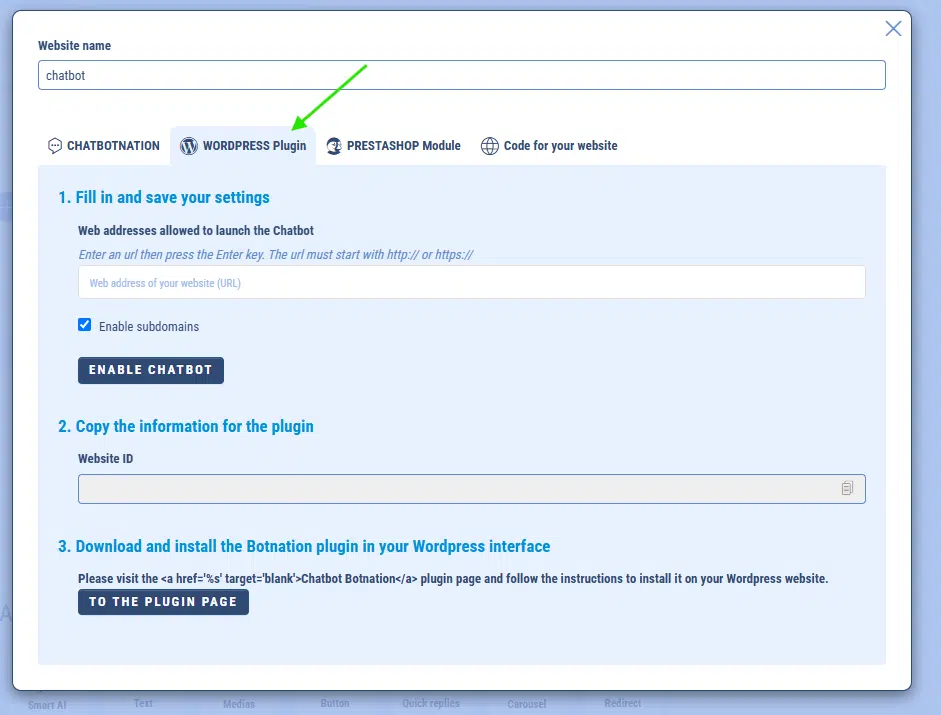Copy the Website ID with clipboard icon
The width and height of the screenshot is (941, 715).
tap(847, 488)
